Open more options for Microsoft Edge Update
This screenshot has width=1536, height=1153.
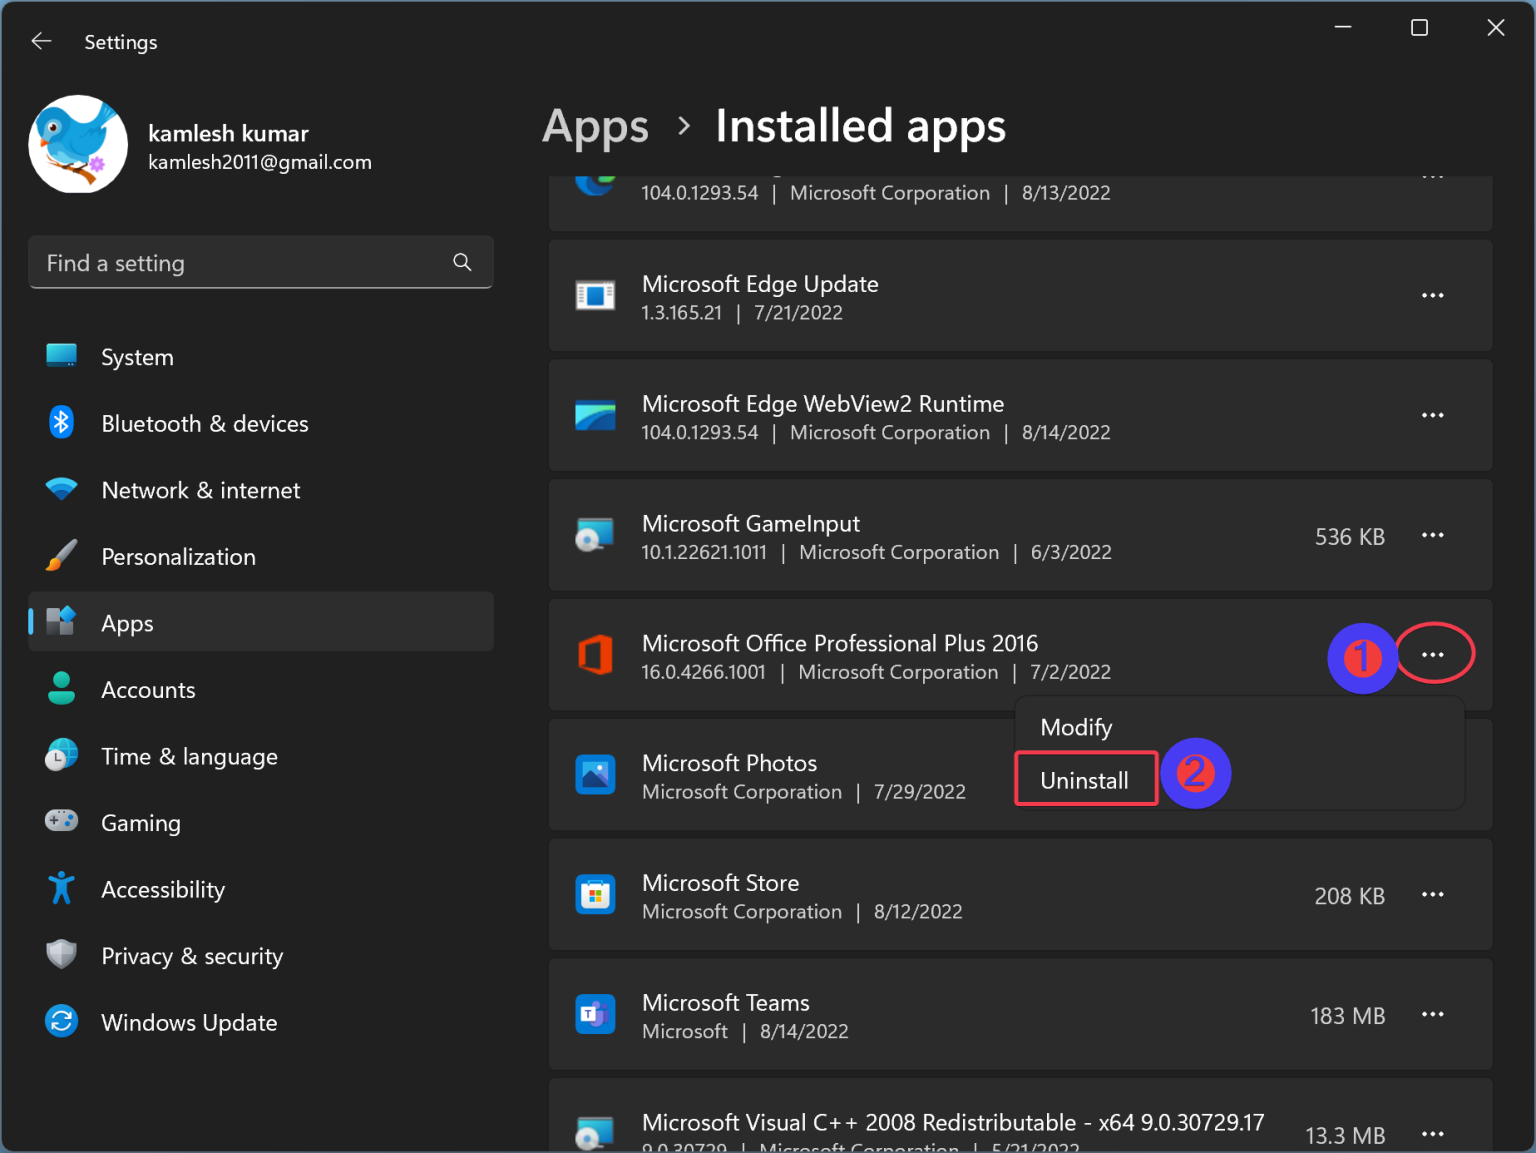click(1432, 295)
